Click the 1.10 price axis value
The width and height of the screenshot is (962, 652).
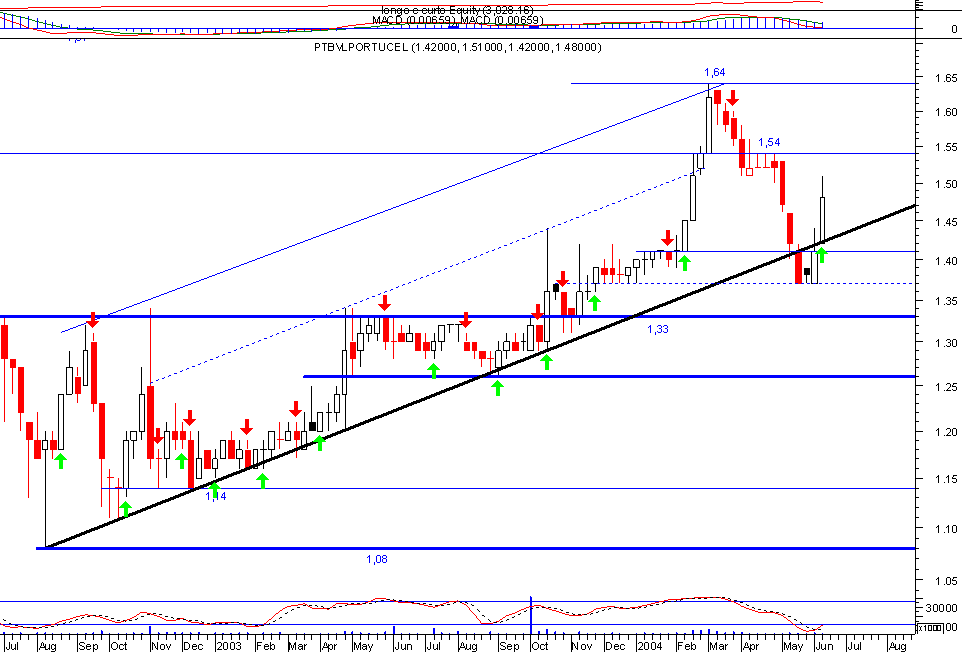click(x=946, y=529)
